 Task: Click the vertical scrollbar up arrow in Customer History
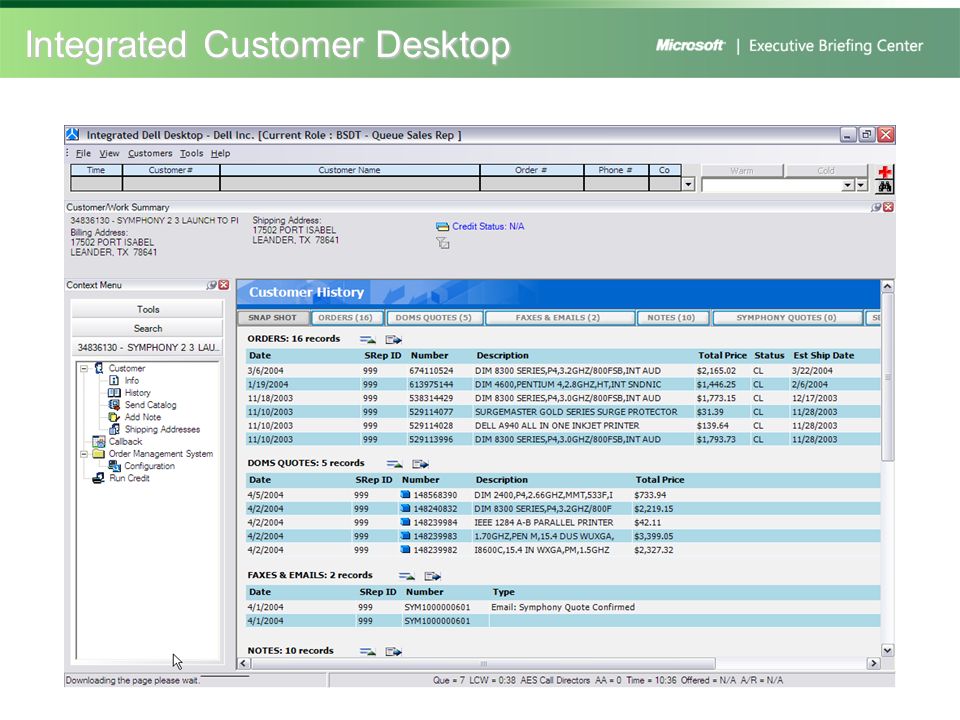[x=887, y=286]
